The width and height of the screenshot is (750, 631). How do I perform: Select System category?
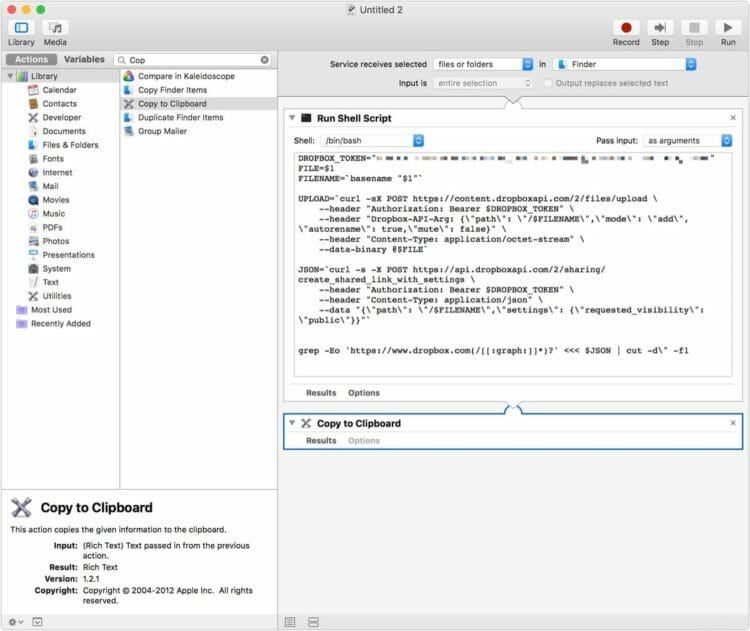(x=56, y=269)
